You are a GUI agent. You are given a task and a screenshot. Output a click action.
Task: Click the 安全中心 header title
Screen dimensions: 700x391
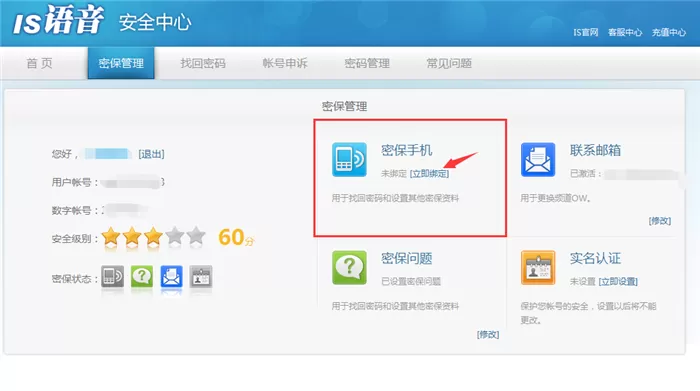coord(155,22)
